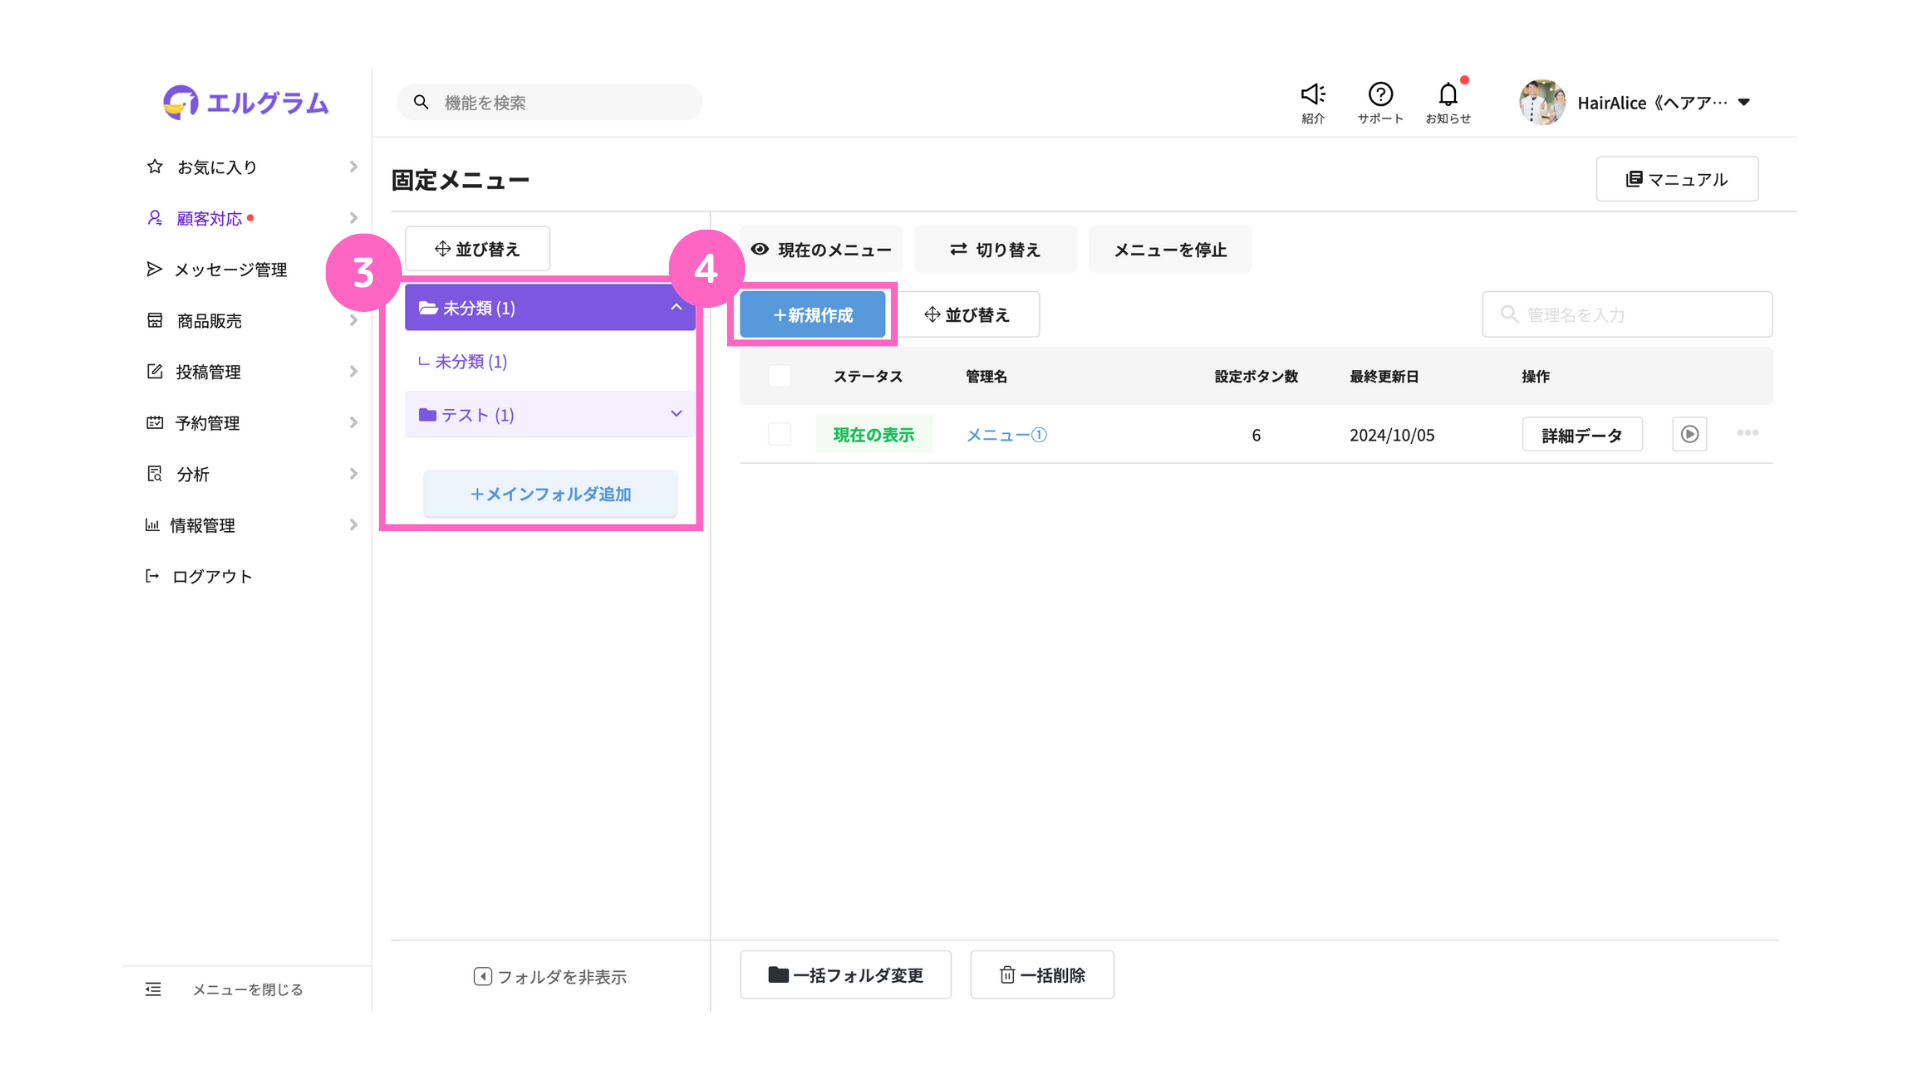
Task: Expand the 投稿管理 sidebar chevron
Action: click(x=353, y=371)
